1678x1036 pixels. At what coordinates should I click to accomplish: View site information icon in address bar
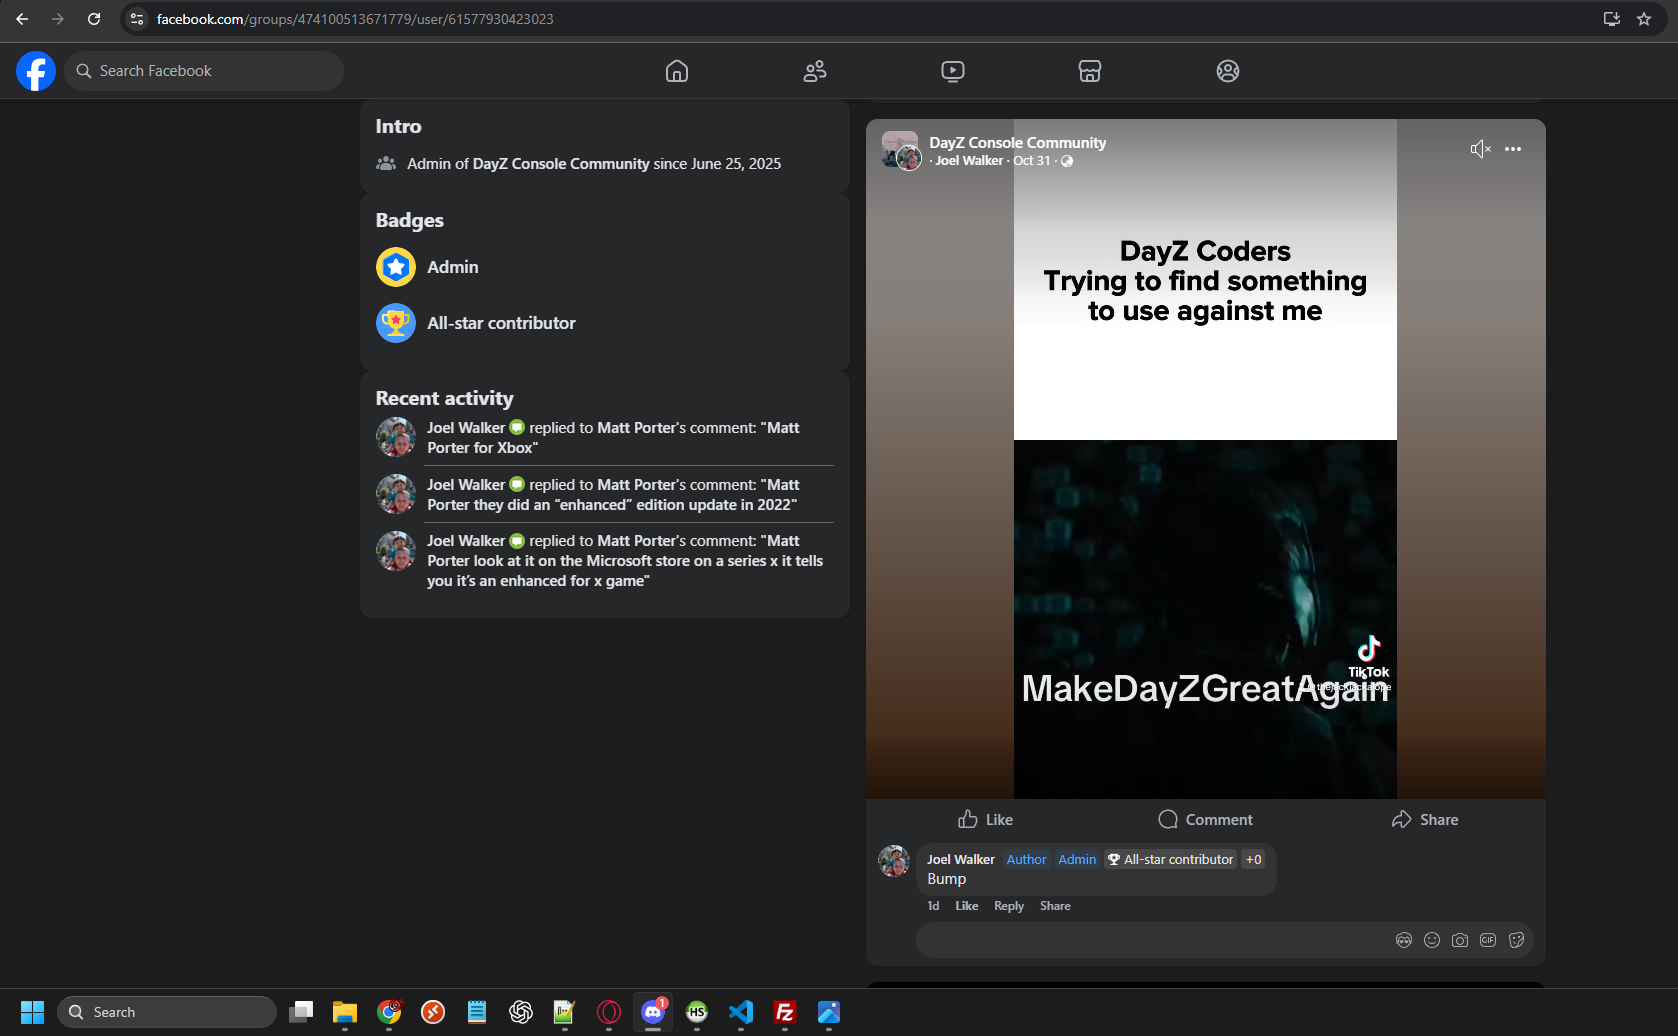click(137, 19)
